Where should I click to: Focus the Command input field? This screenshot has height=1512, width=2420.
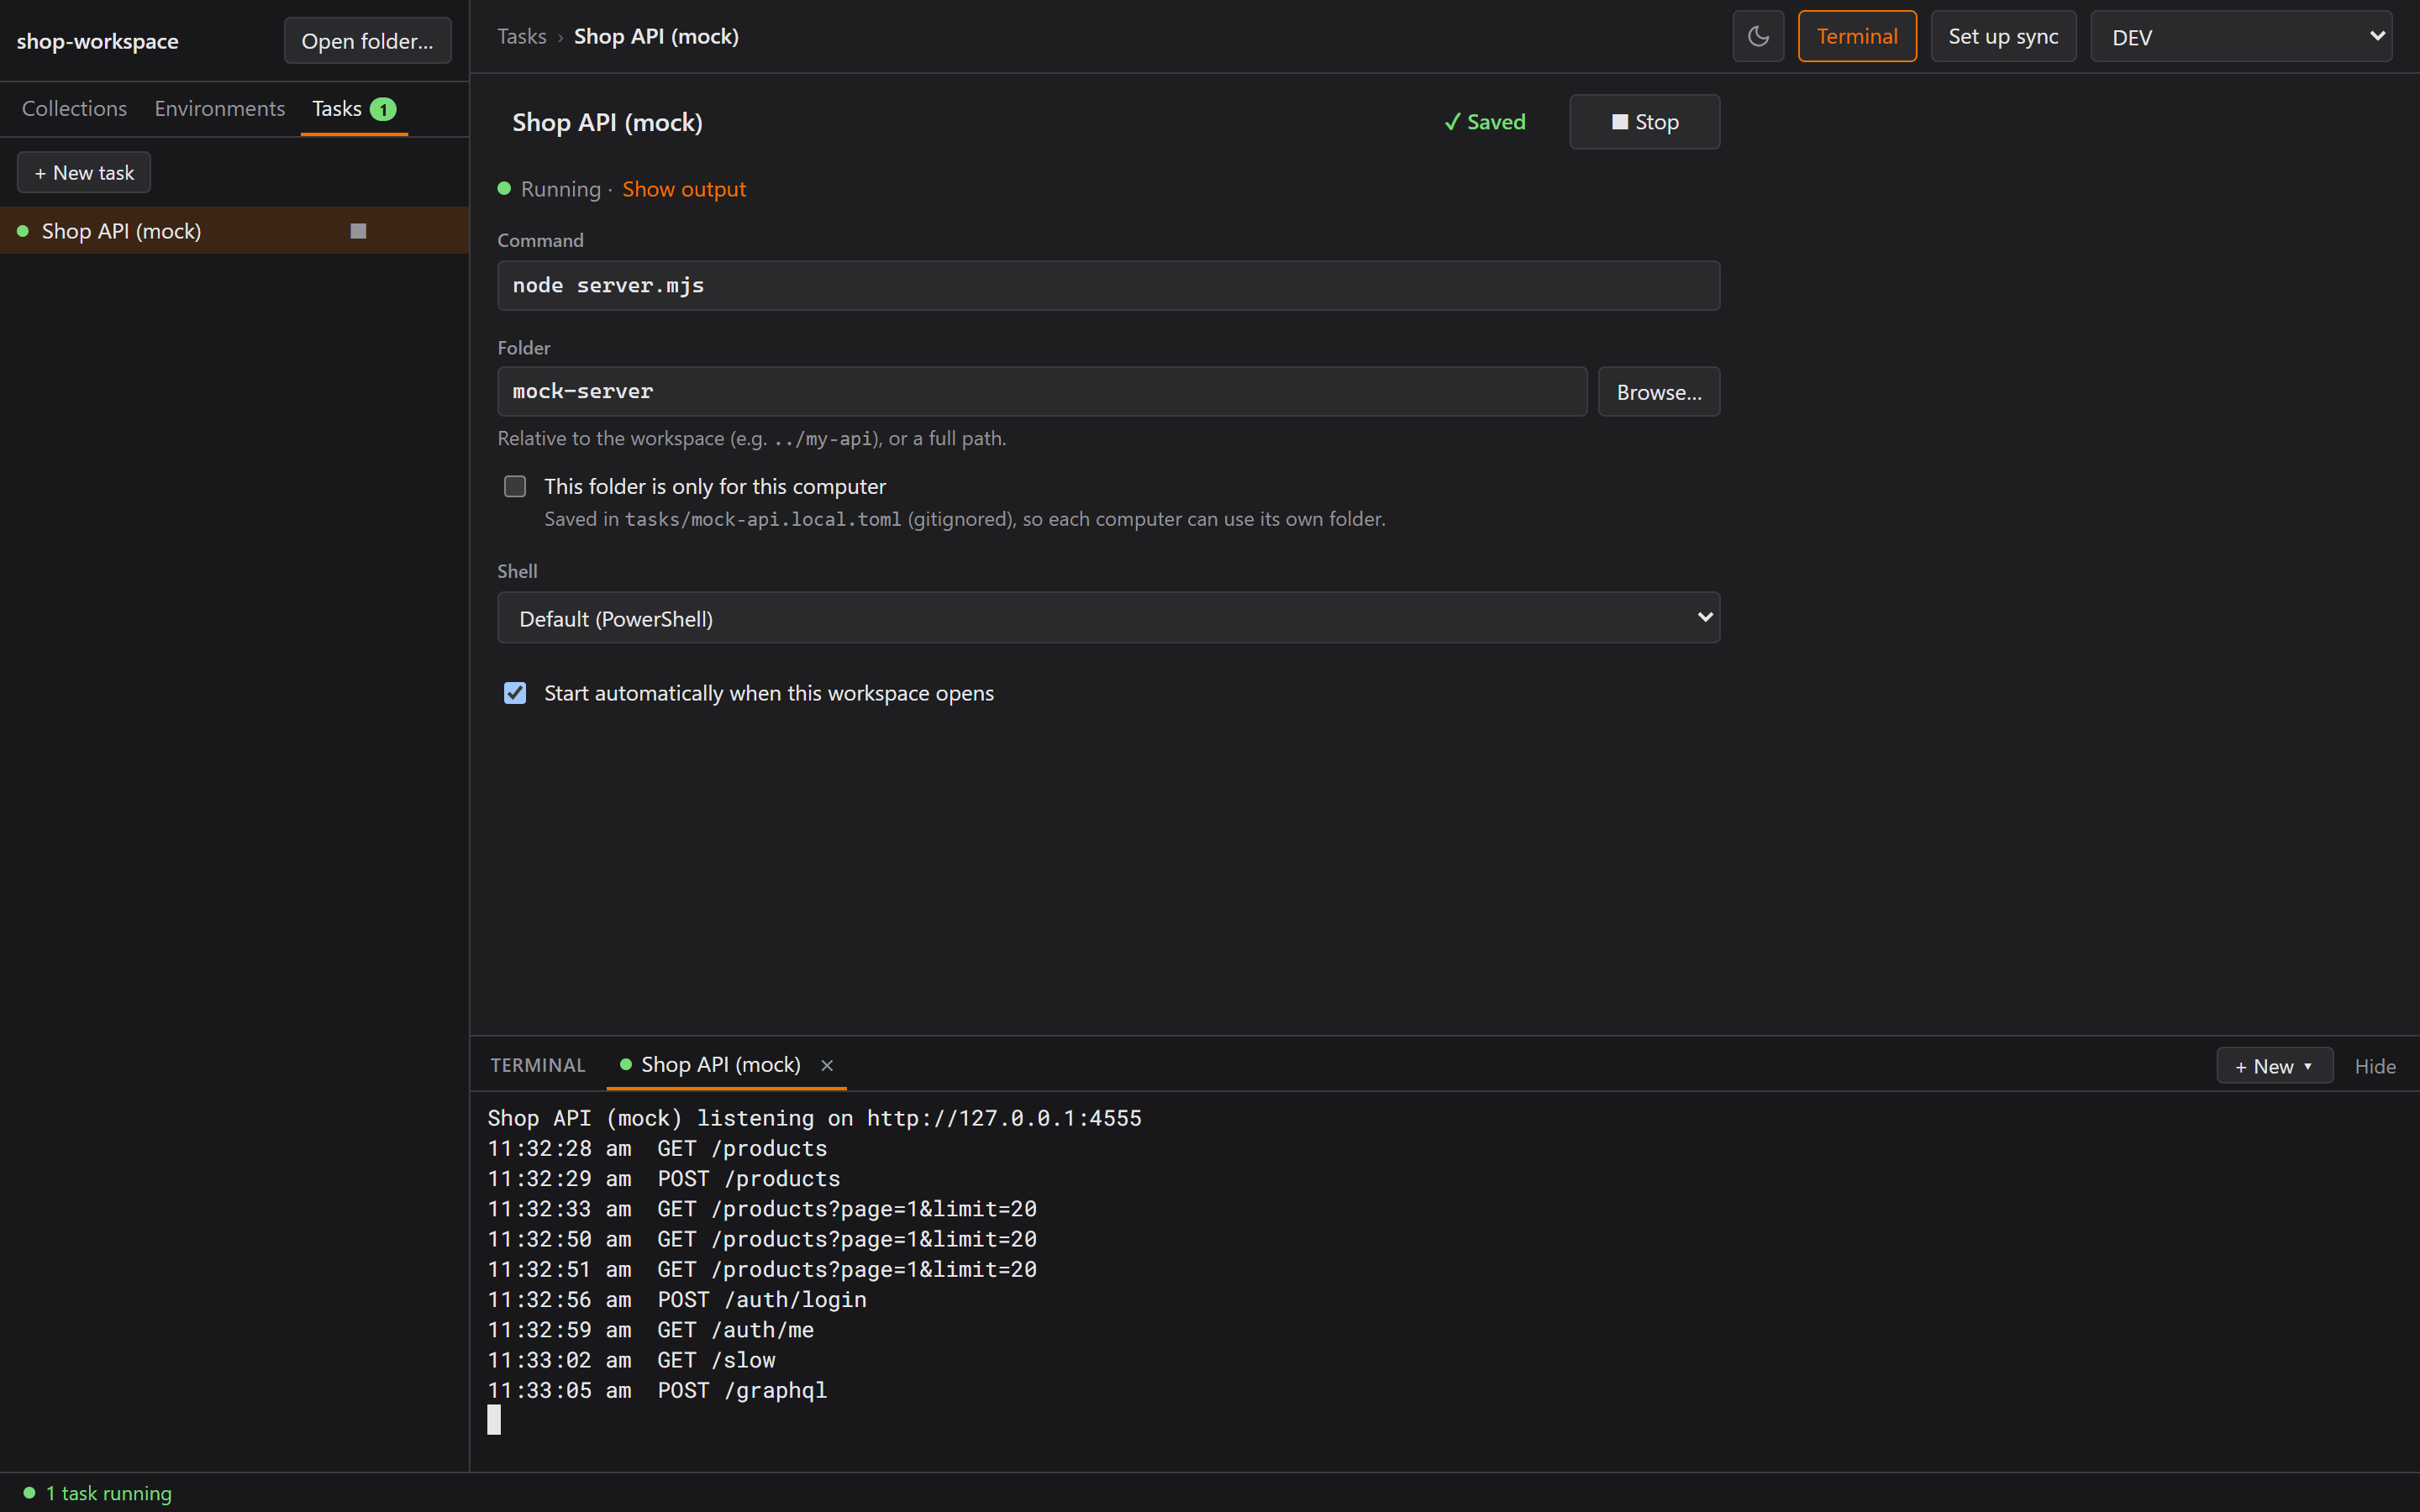(1108, 286)
